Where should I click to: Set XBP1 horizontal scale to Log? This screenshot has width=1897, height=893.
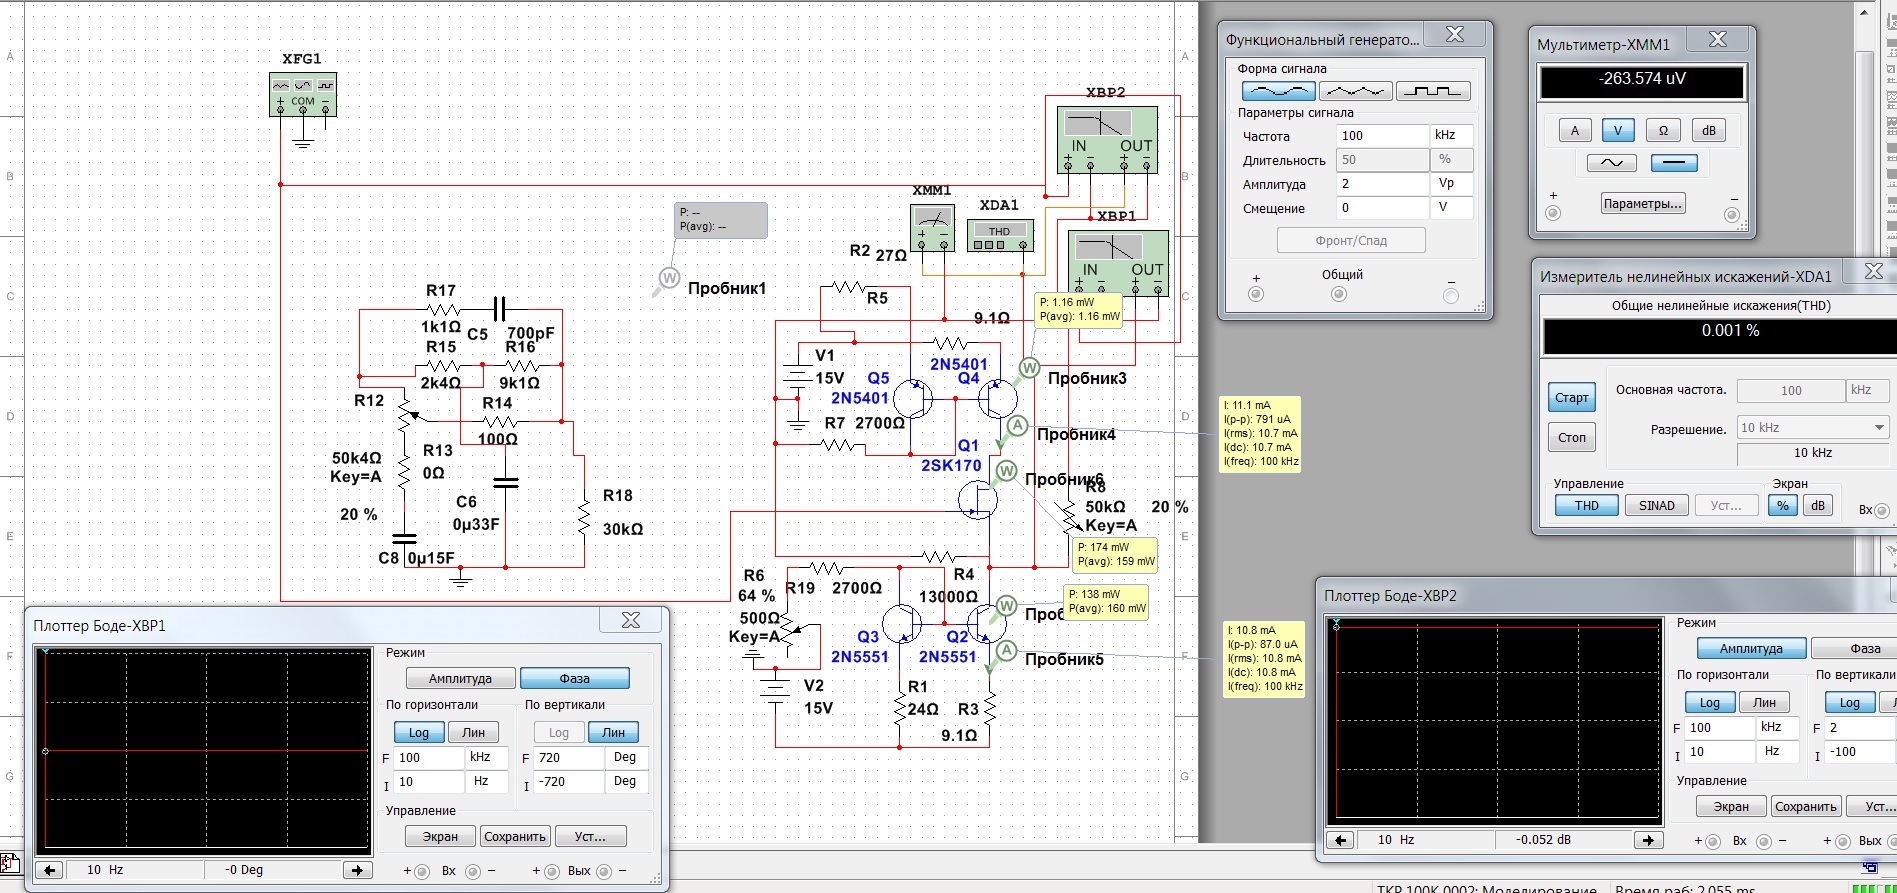tap(418, 732)
